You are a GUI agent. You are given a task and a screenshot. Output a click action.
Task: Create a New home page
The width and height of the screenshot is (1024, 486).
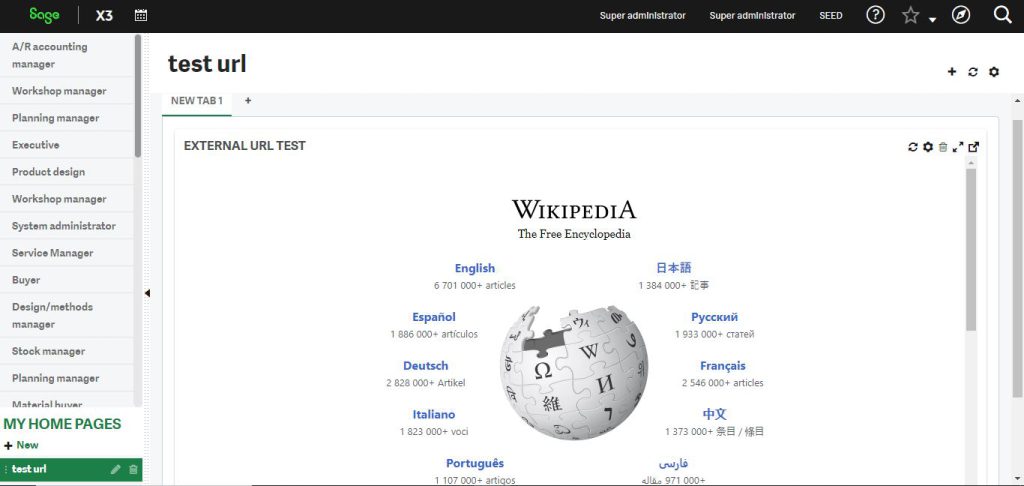[22, 445]
